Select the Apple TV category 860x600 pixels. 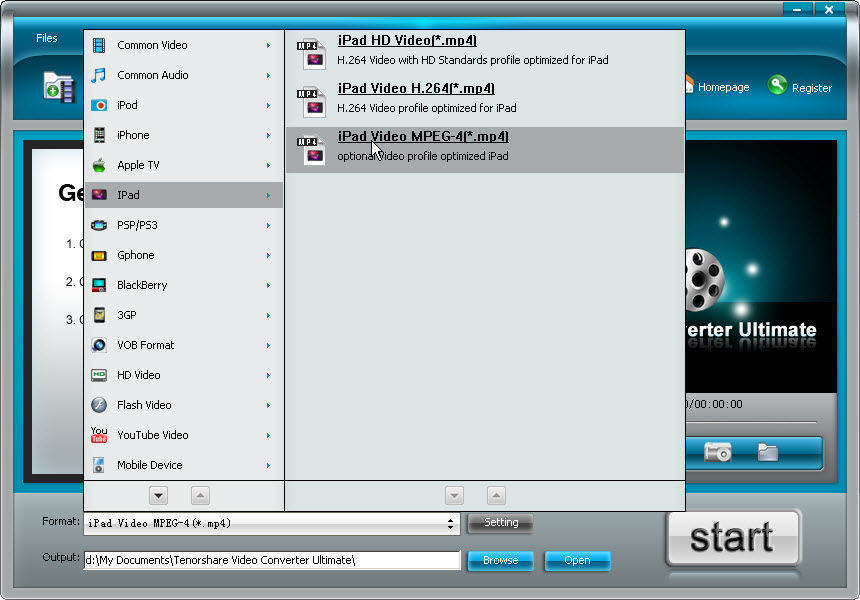[x=184, y=165]
